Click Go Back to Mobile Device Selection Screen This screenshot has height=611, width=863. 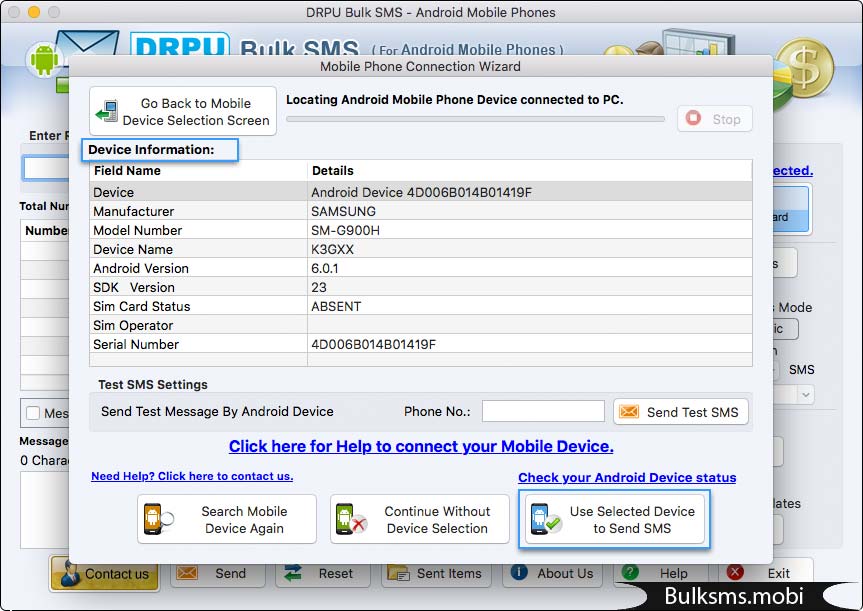tap(183, 111)
